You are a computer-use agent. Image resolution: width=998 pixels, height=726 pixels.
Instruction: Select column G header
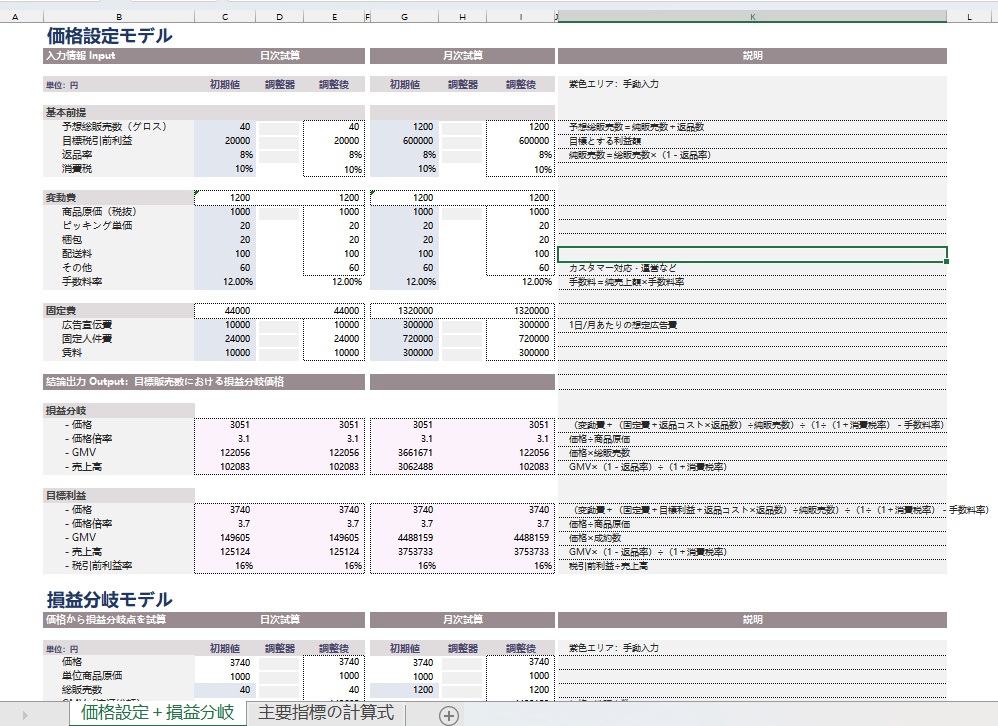(404, 17)
